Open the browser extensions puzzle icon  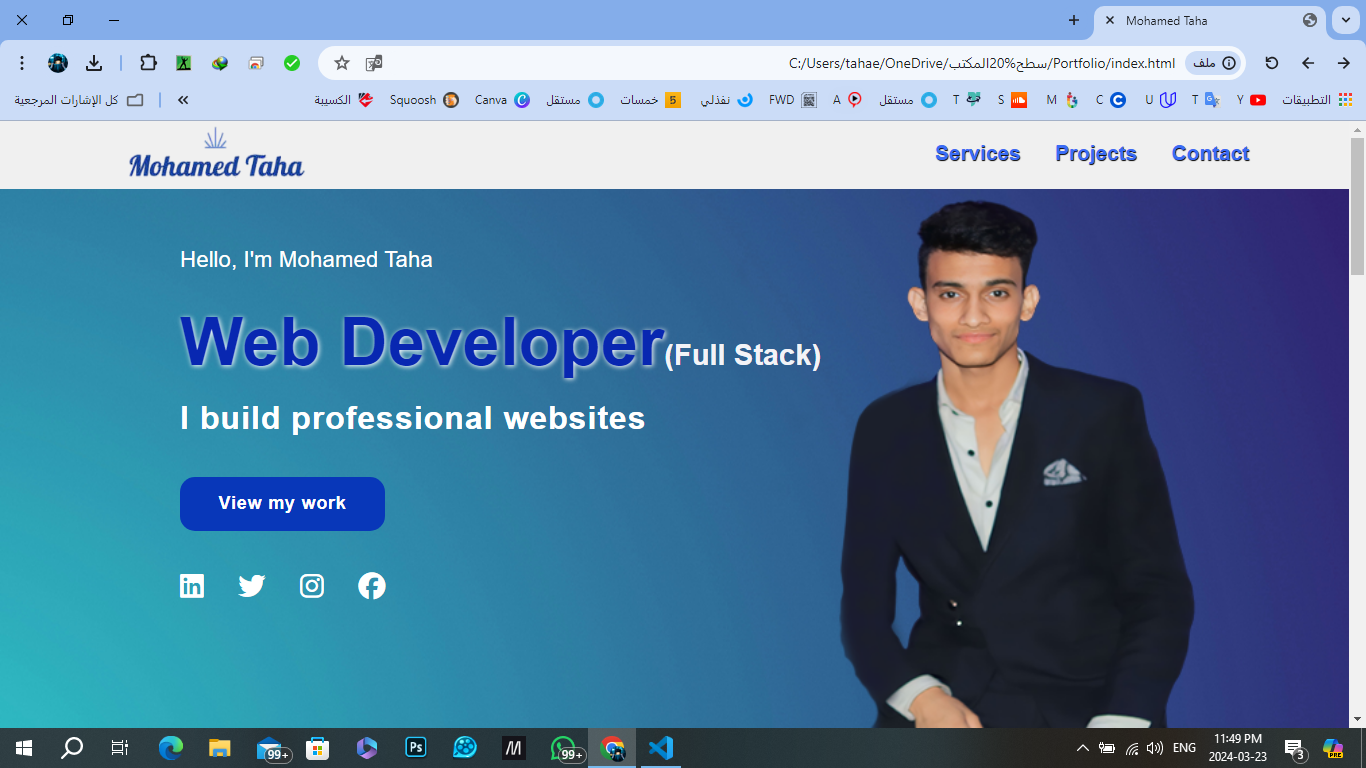[x=148, y=63]
